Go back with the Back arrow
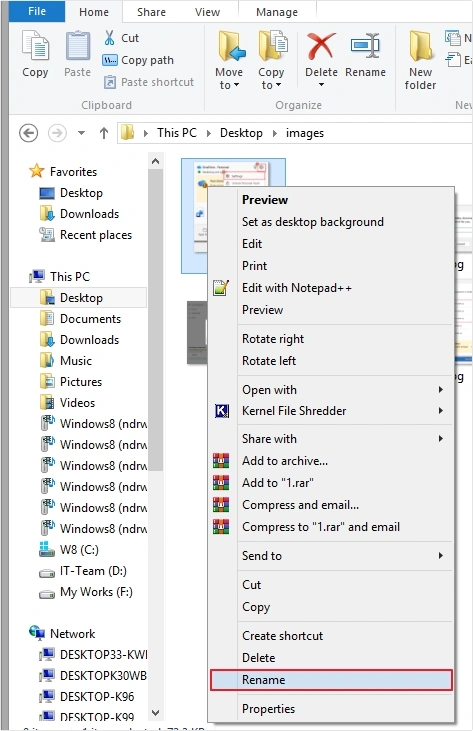The height and width of the screenshot is (731, 473). [x=28, y=133]
